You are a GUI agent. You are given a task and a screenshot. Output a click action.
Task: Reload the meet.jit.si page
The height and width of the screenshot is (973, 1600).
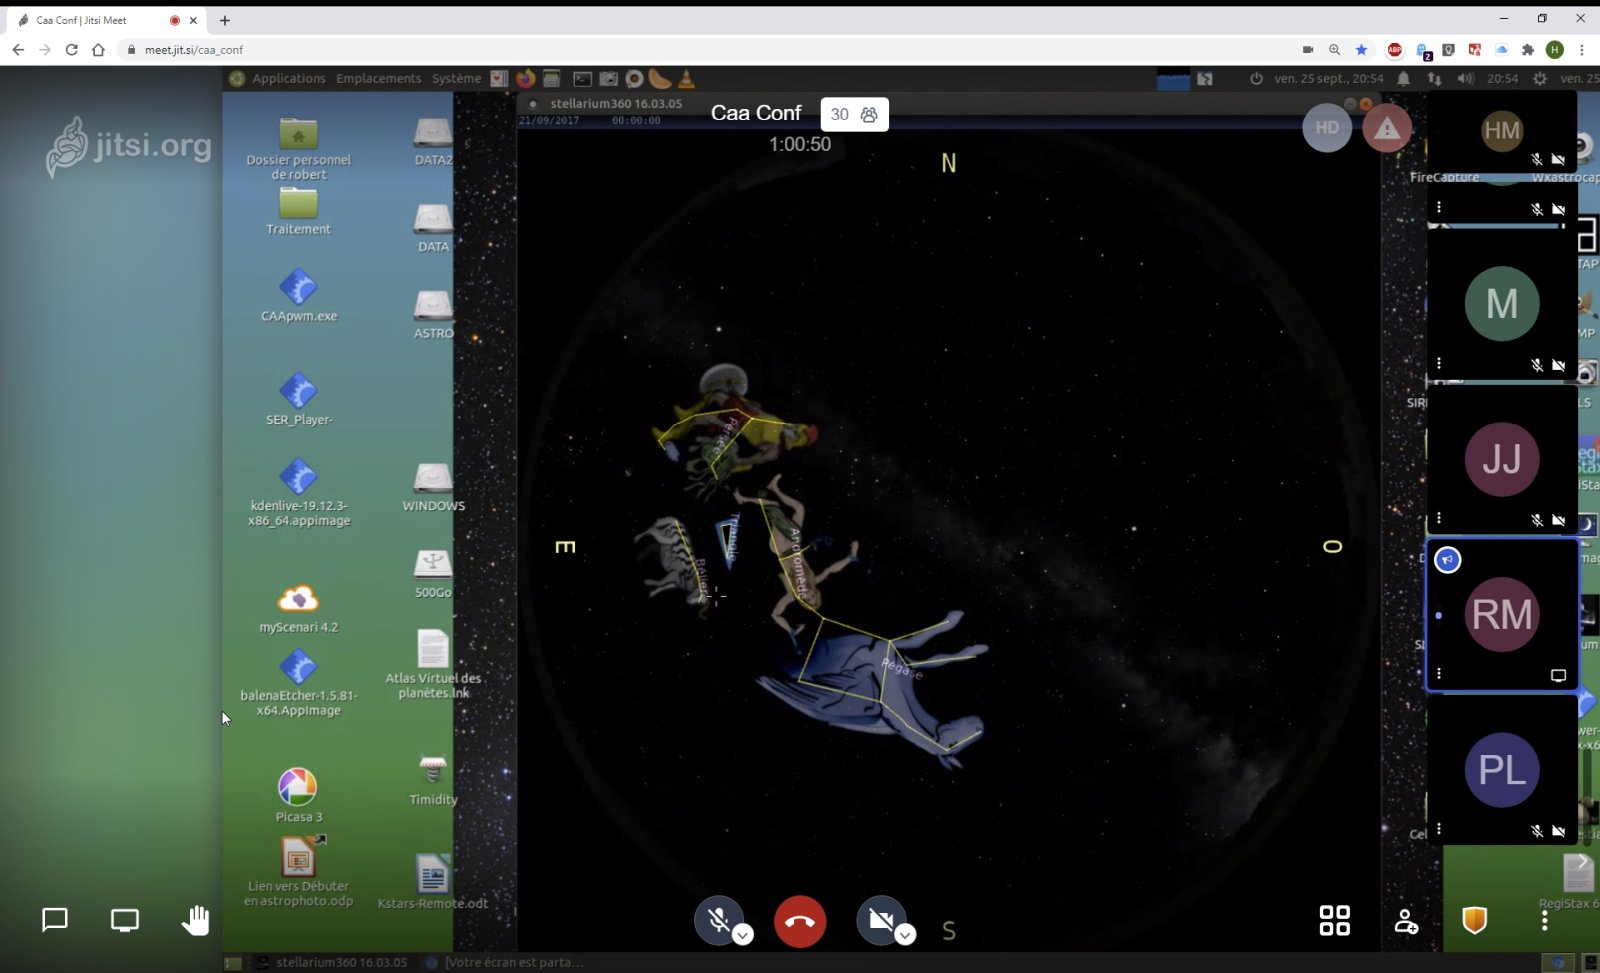(71, 49)
